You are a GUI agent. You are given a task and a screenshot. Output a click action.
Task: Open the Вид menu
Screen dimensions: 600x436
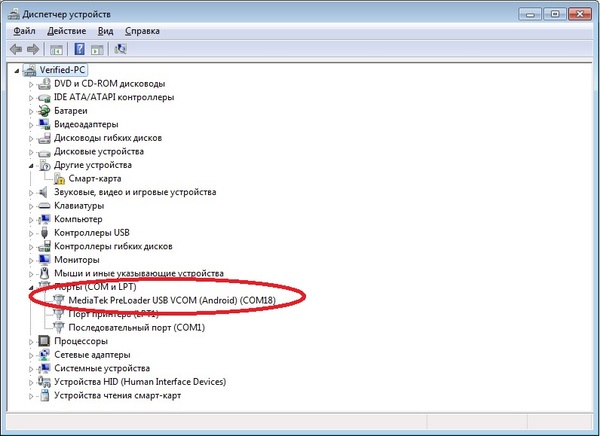click(106, 31)
